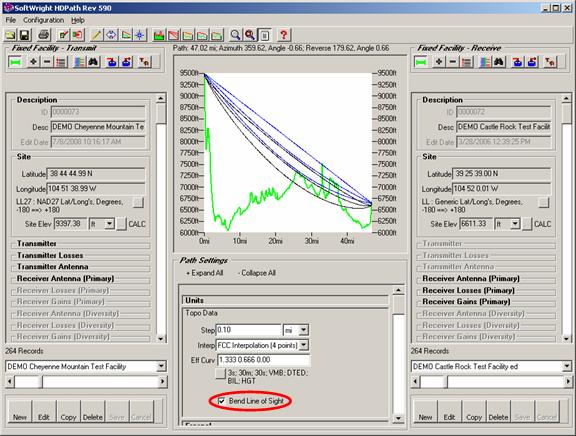Screen dimensions: 576x436
Task: Click the green checkmark edit toolbar icon
Action: [63, 35]
